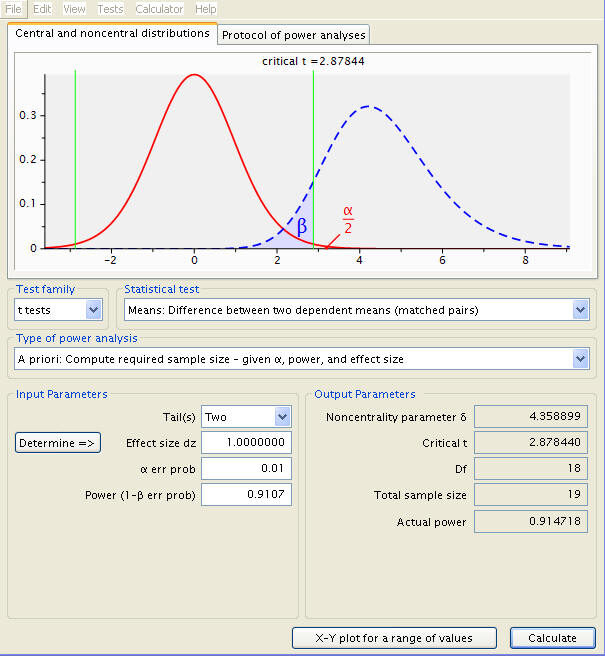Open the Tail(s) dropdown
This screenshot has height=656, width=605.
(246, 417)
